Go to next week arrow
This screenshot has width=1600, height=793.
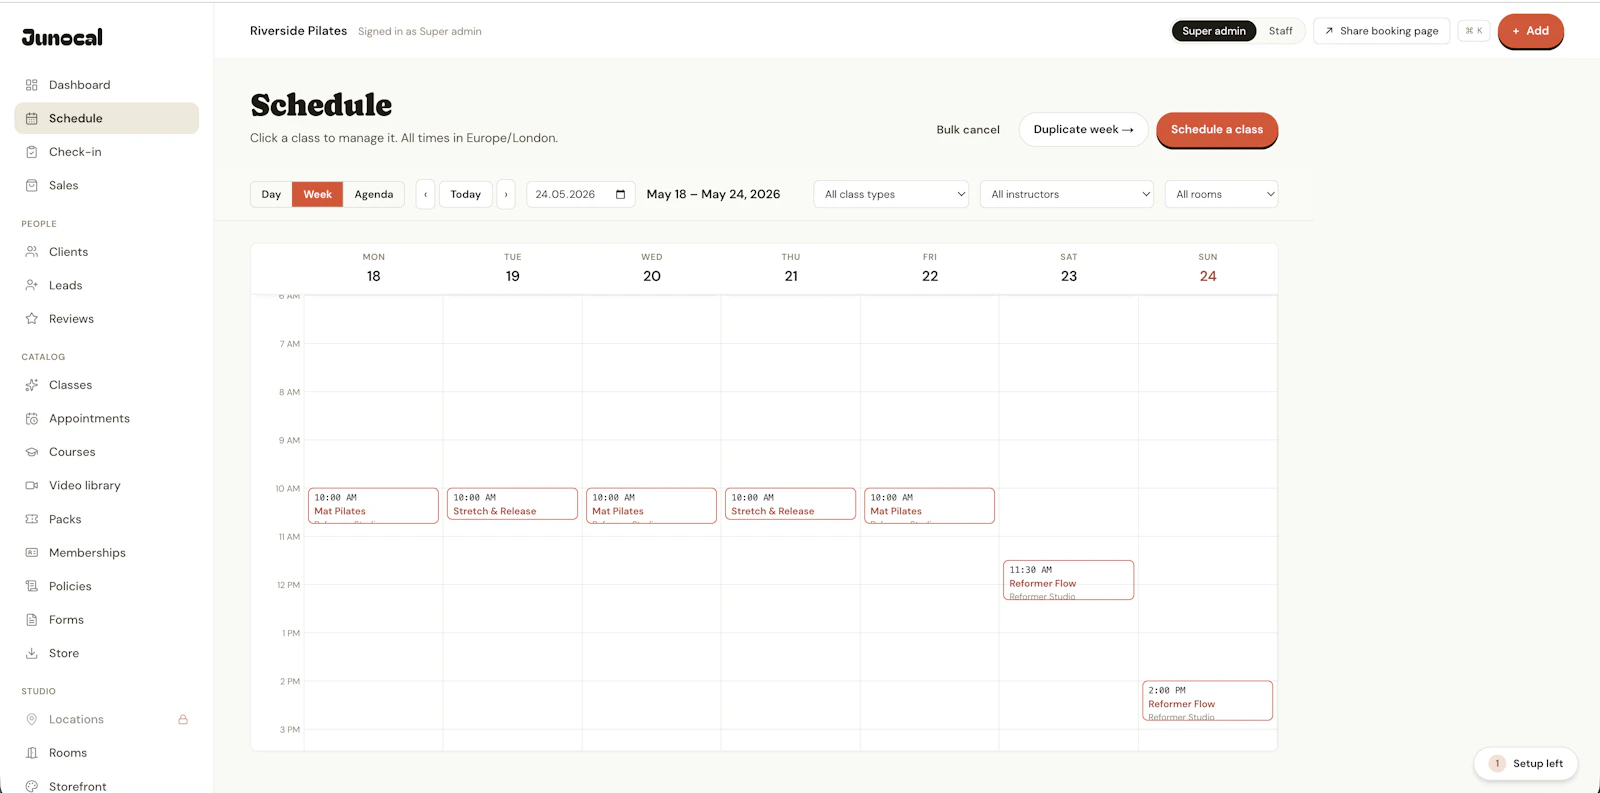point(506,194)
